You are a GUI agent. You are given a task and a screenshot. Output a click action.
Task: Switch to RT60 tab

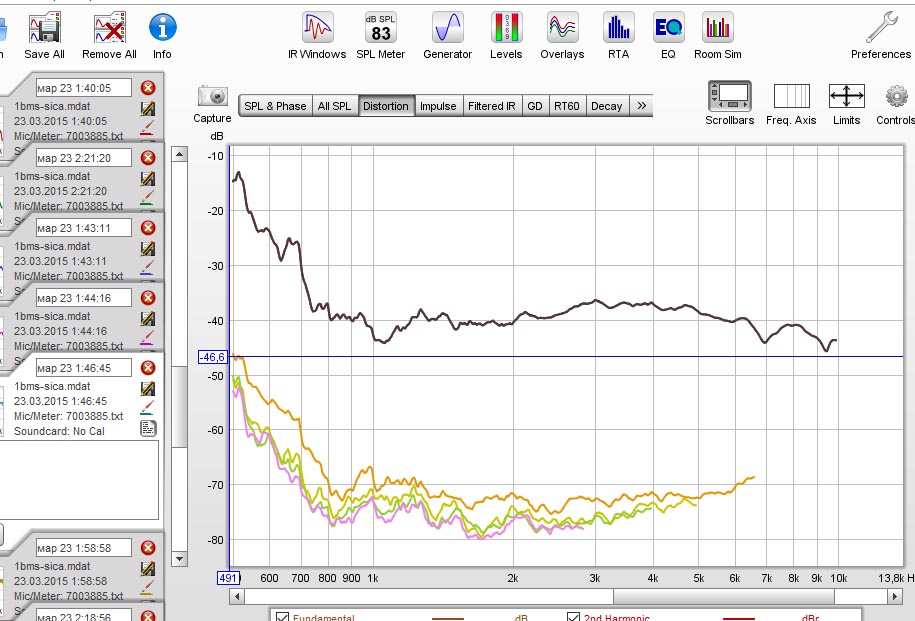[x=567, y=106]
